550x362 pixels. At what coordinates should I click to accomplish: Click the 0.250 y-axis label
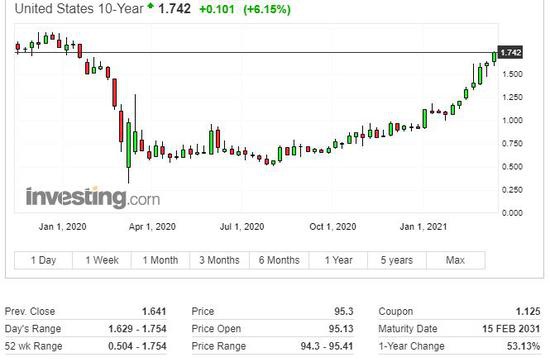[512, 190]
